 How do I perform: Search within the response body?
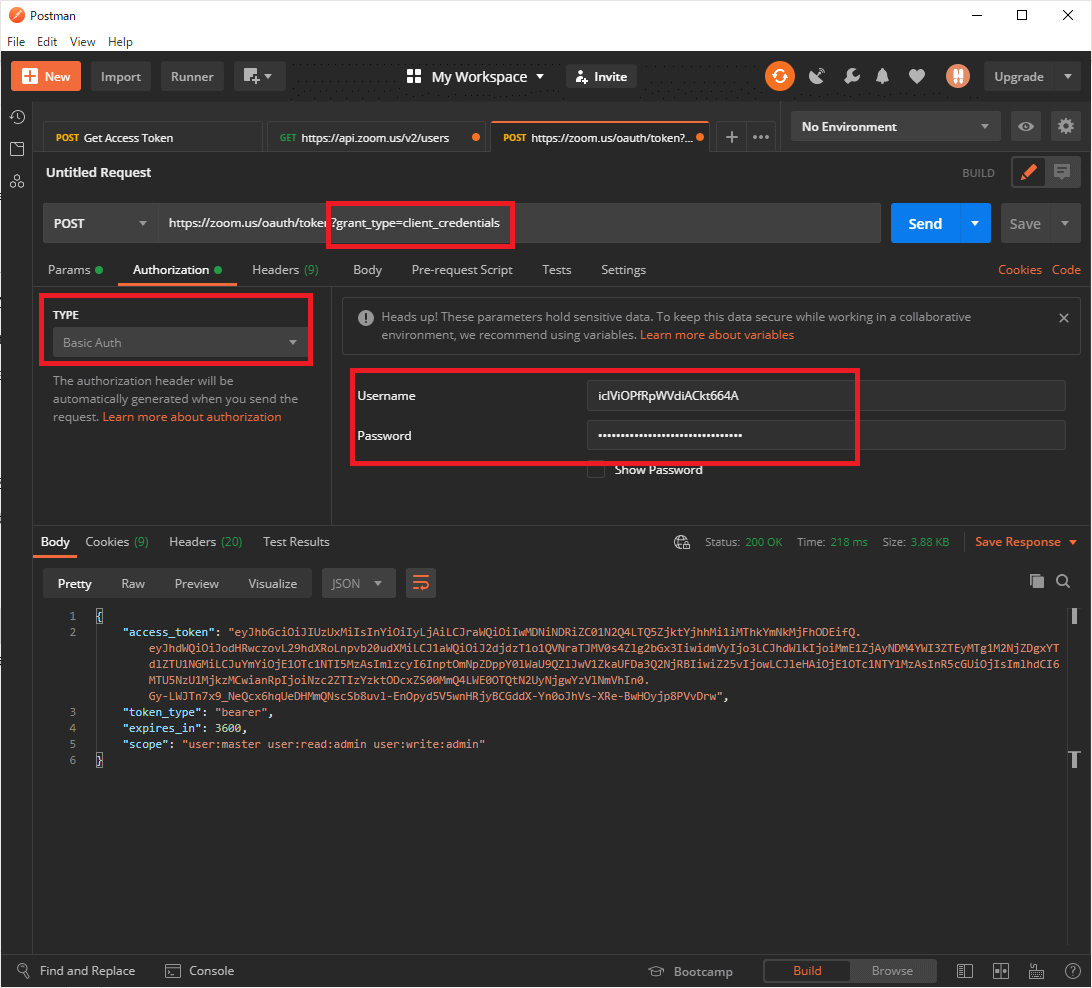[x=1063, y=581]
